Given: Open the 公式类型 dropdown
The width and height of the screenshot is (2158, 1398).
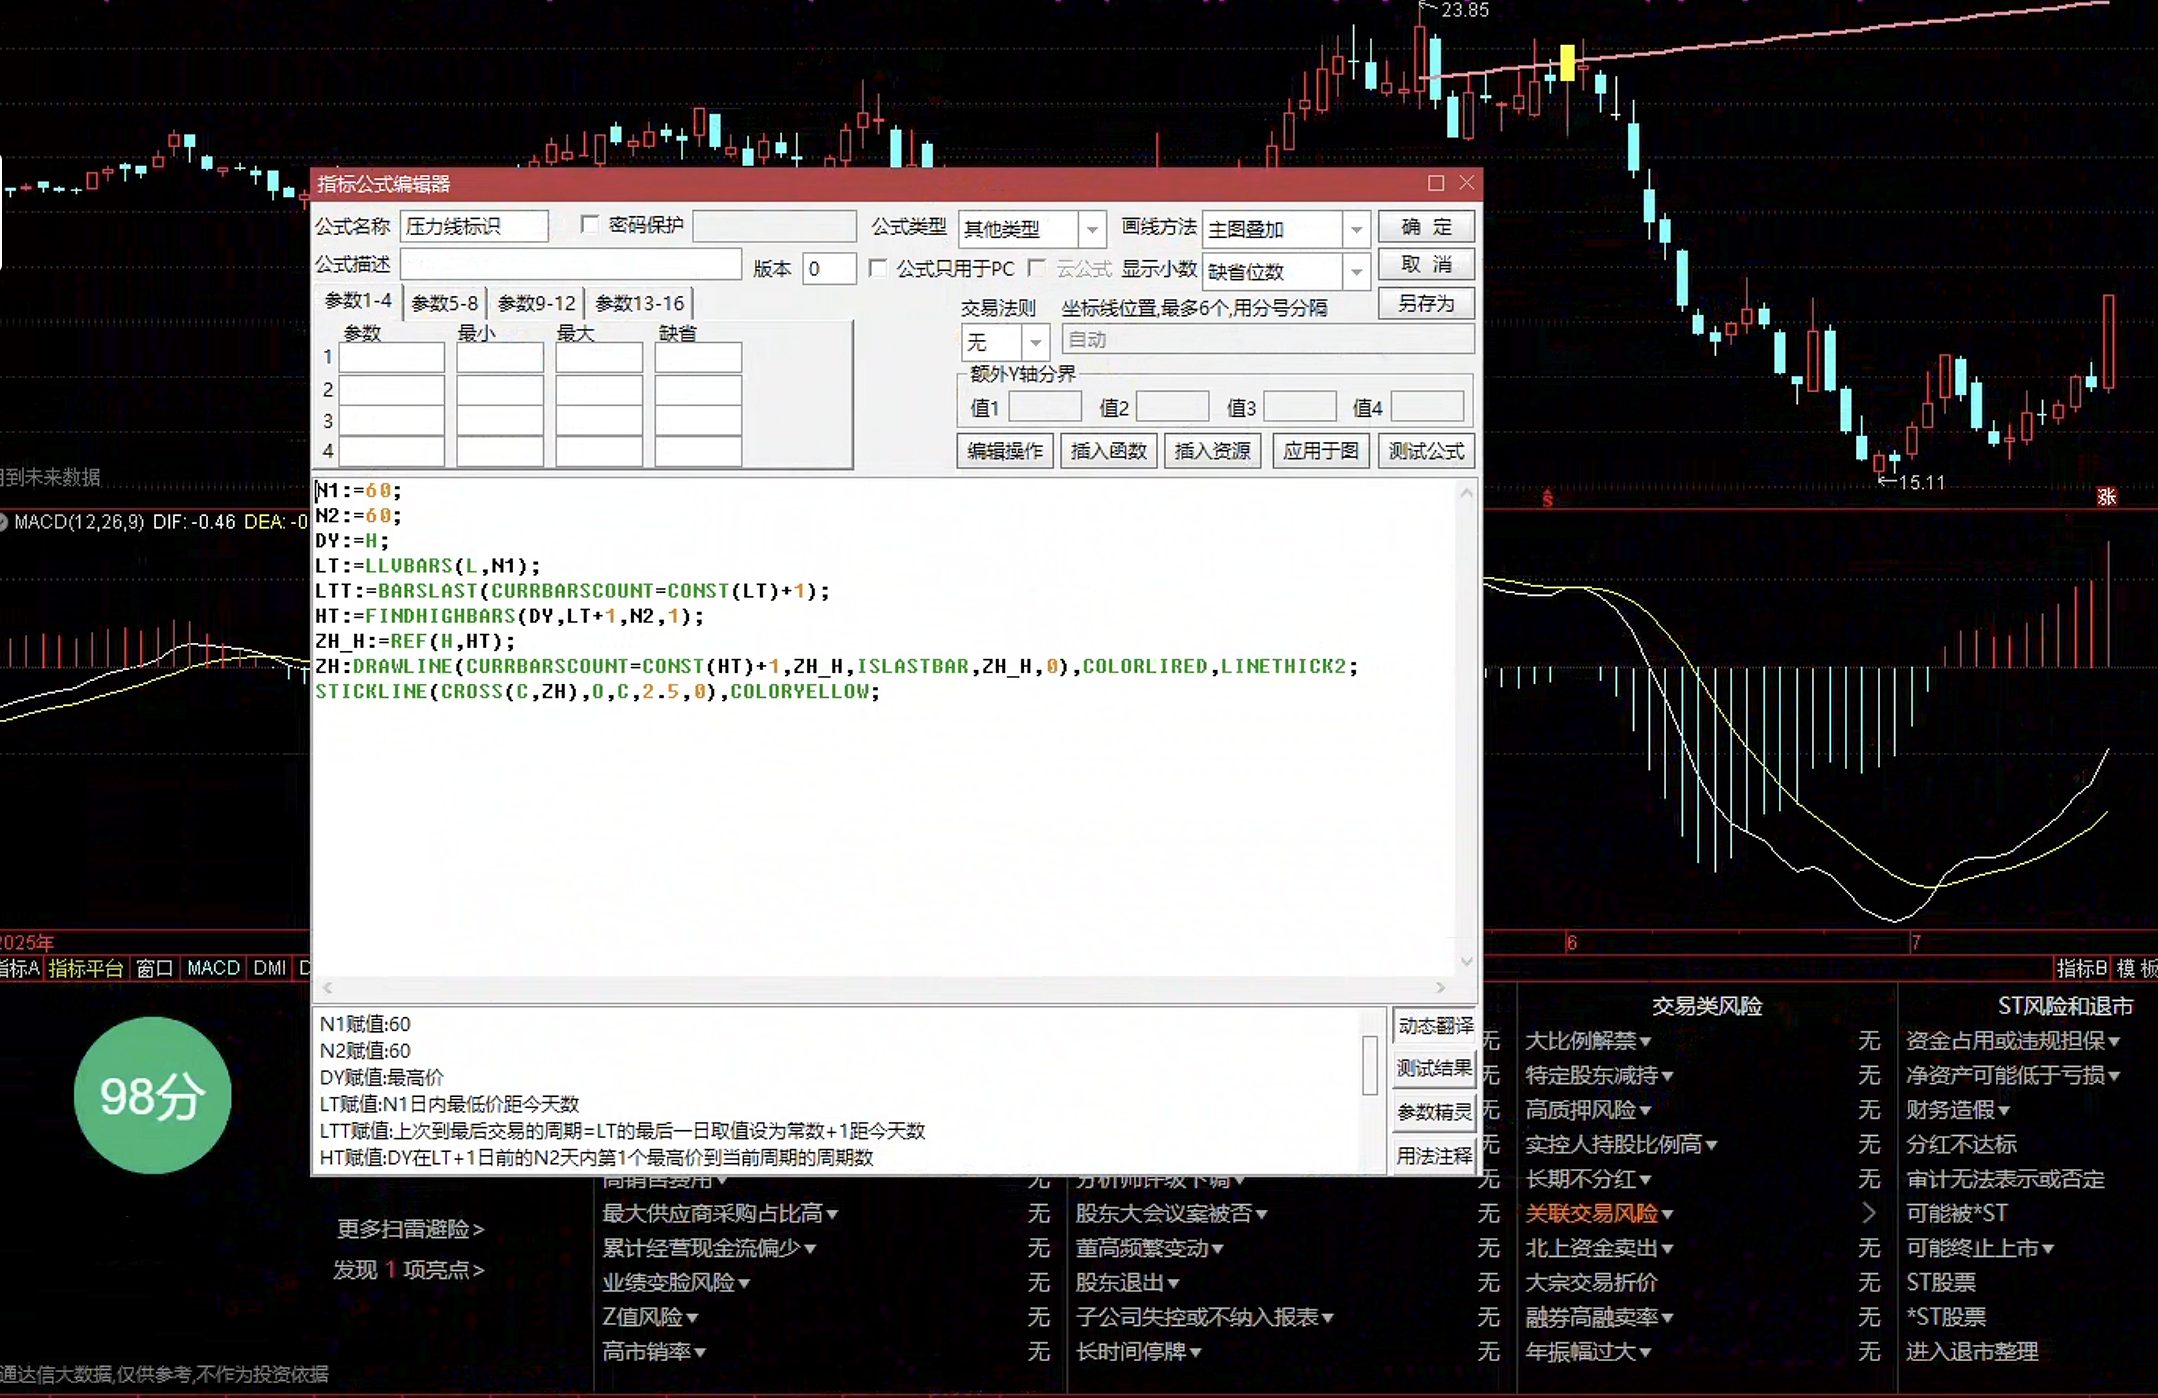Looking at the screenshot, I should tap(1092, 230).
